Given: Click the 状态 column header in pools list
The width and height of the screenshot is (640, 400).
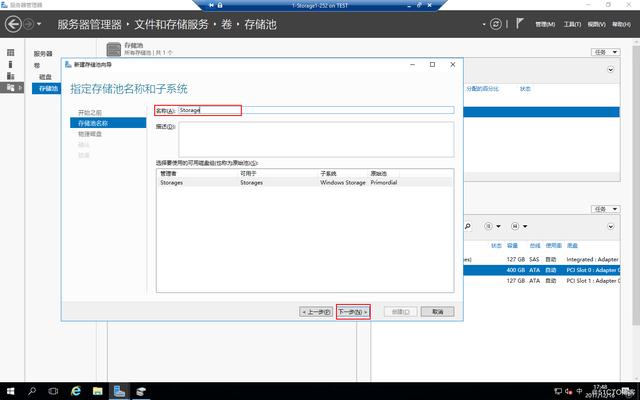Looking at the screenshot, I should click(525, 89).
